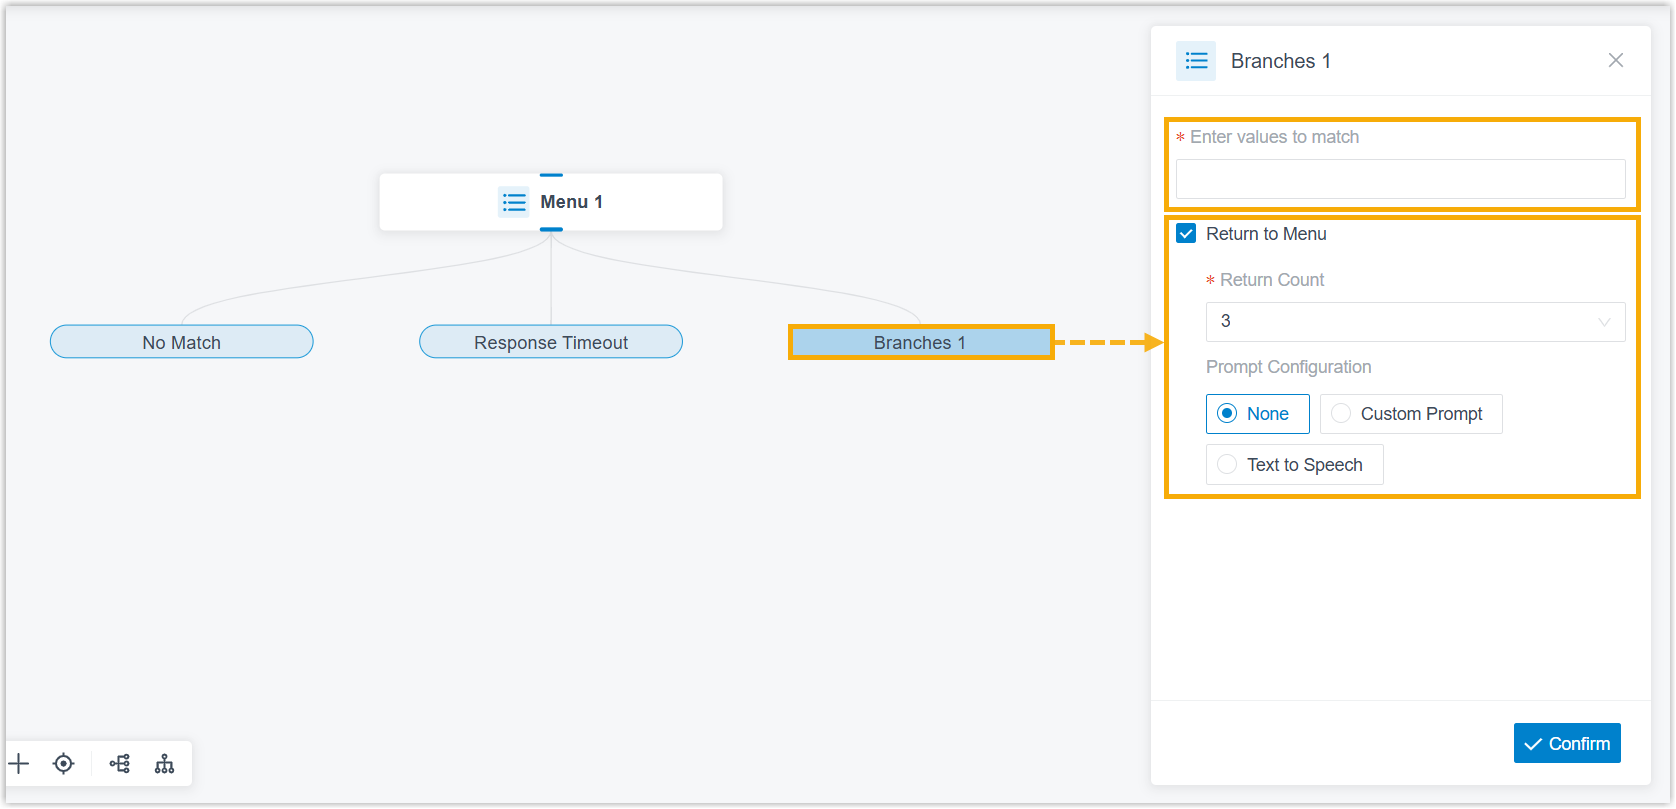The width and height of the screenshot is (1676, 809).
Task: Close the Branches 1 panel
Action: click(1616, 60)
